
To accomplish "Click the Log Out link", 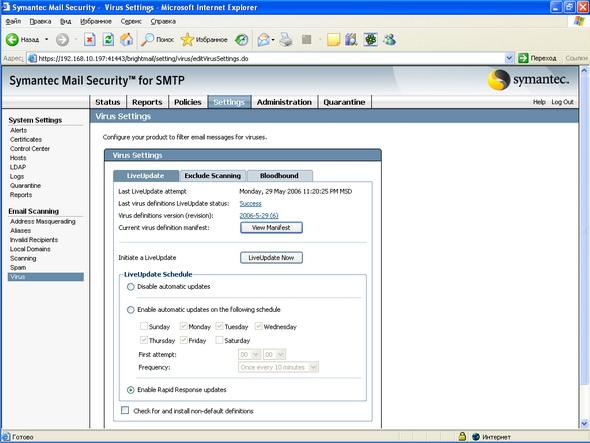I will (563, 102).
